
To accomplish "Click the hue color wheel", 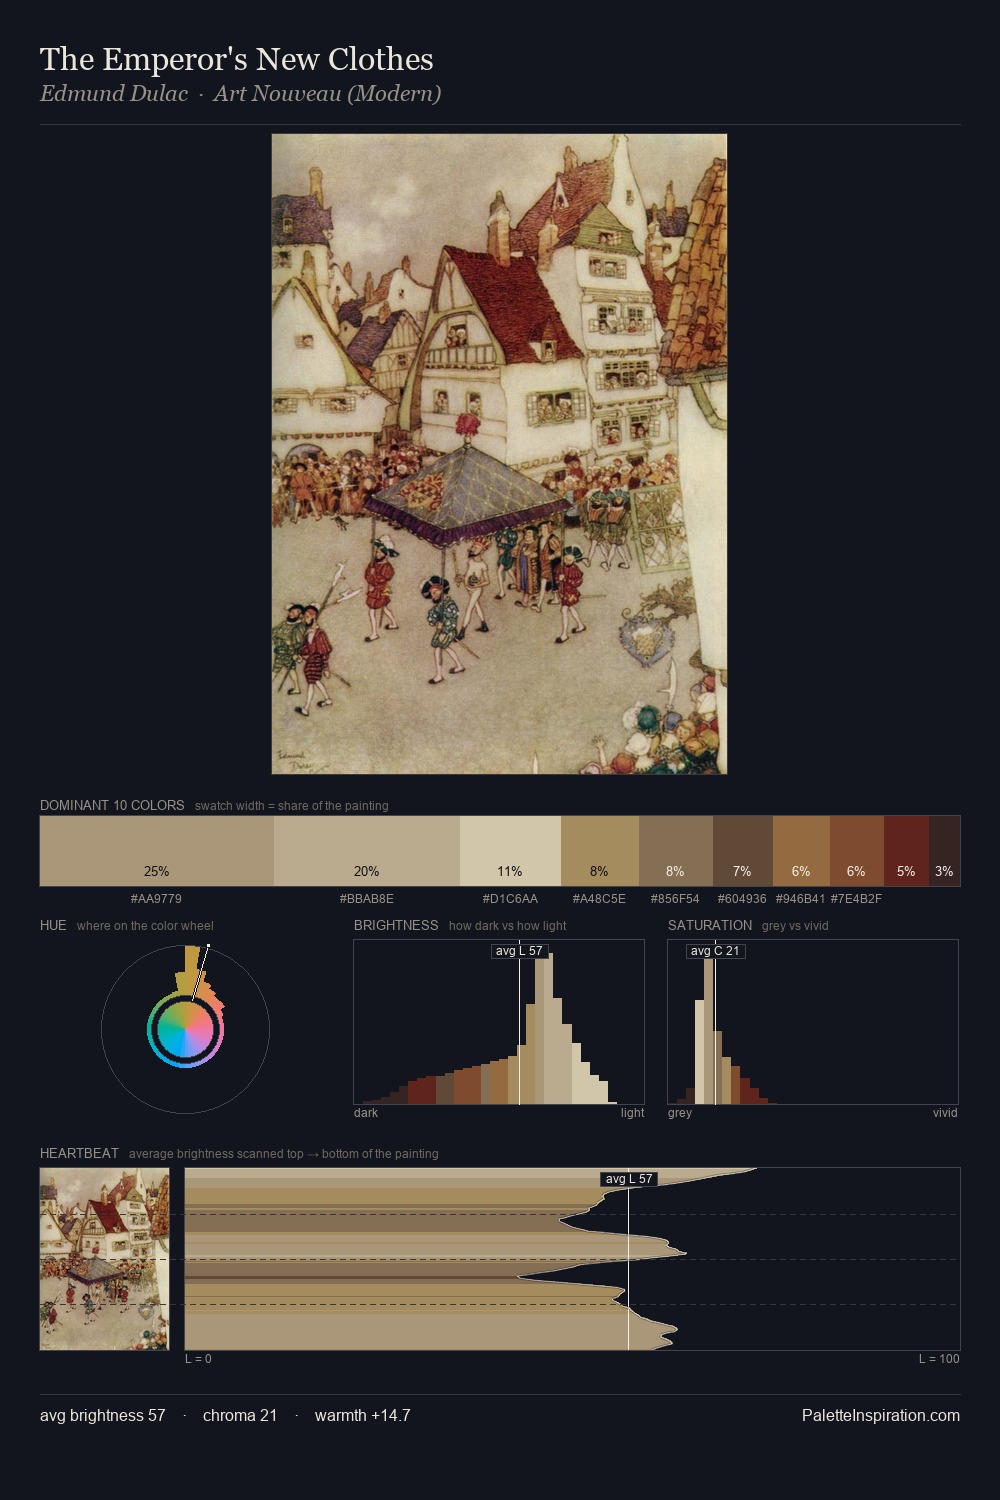I will [x=185, y=1029].
